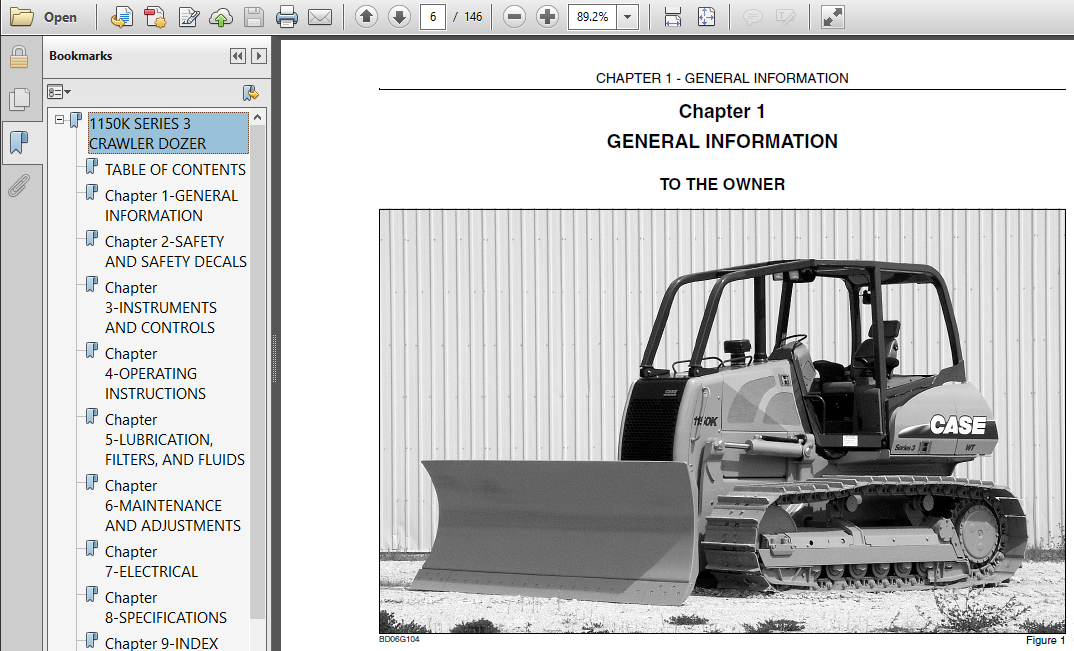Open the TABLE OF CONTENTS bookmark
Viewport: 1074px width, 651px height.
pyautogui.click(x=175, y=170)
